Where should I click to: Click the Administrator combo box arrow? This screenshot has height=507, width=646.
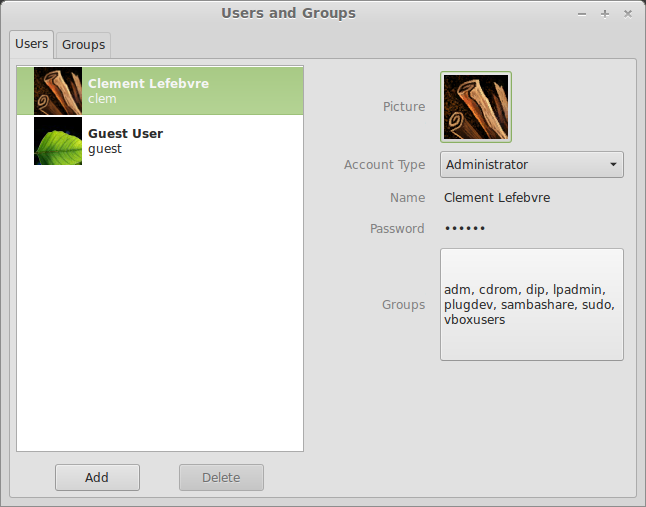[612, 165]
